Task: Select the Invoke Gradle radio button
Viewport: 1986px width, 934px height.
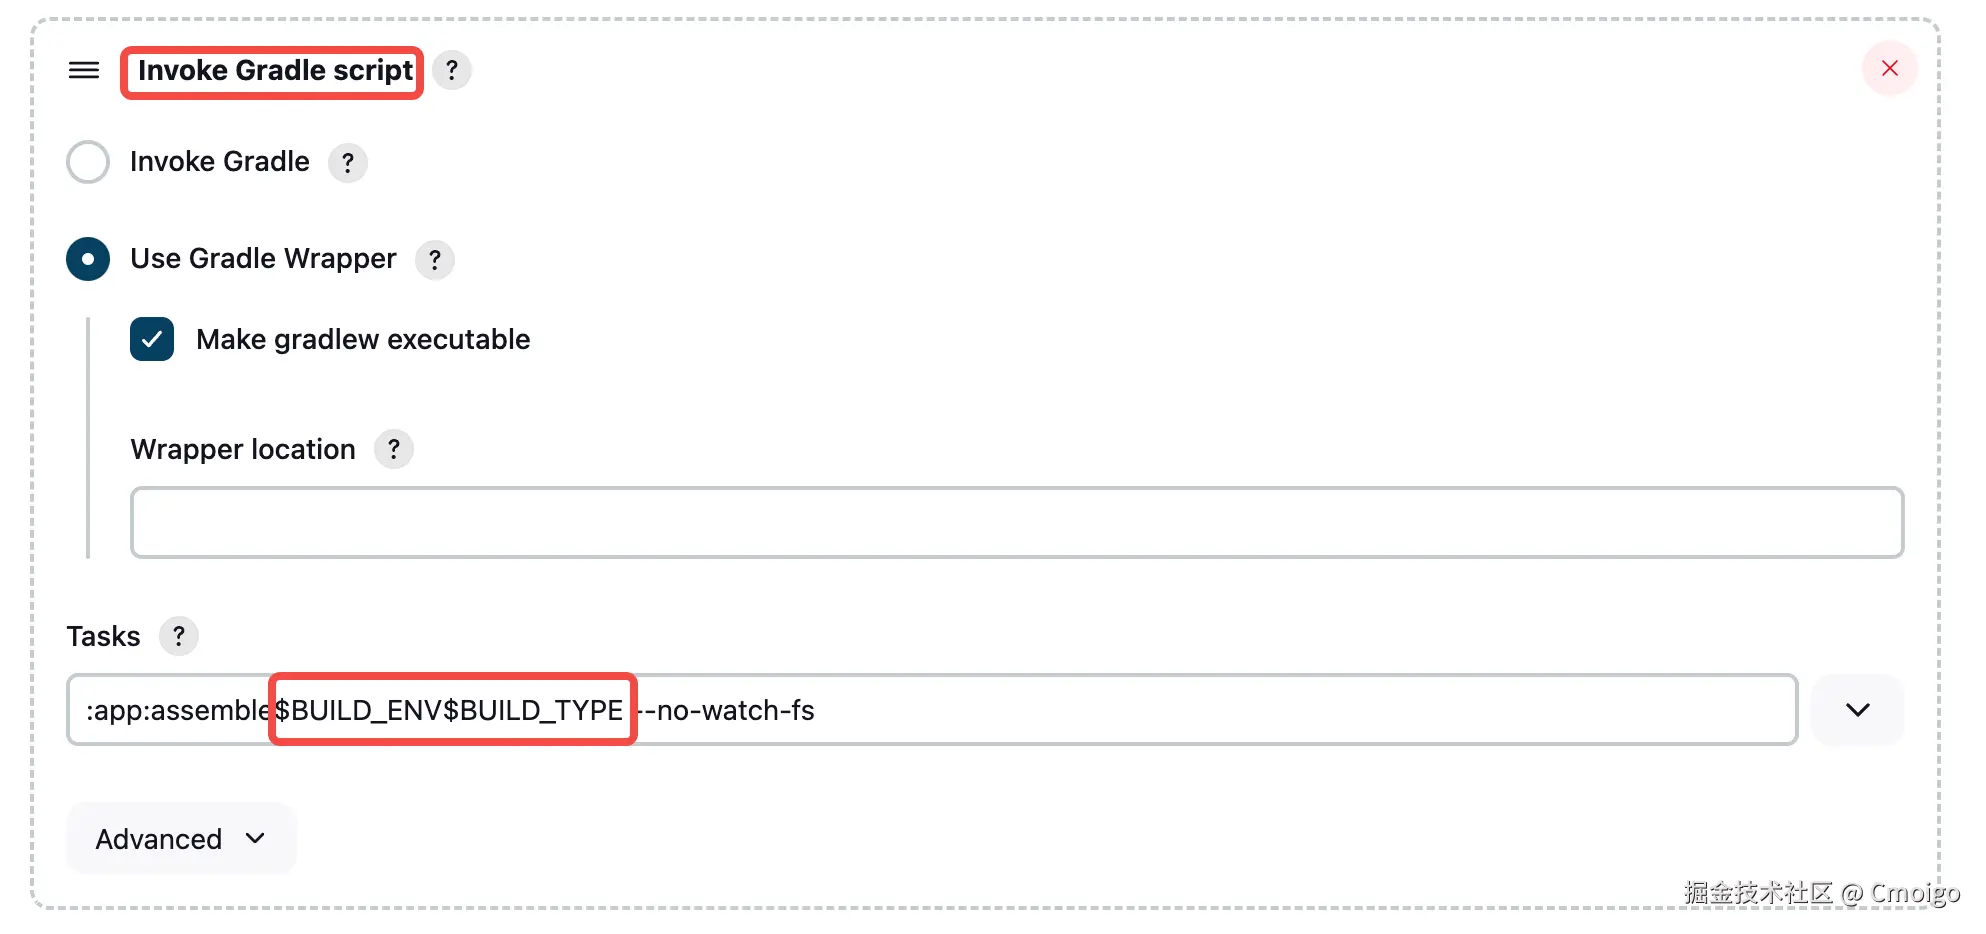Action: click(88, 162)
